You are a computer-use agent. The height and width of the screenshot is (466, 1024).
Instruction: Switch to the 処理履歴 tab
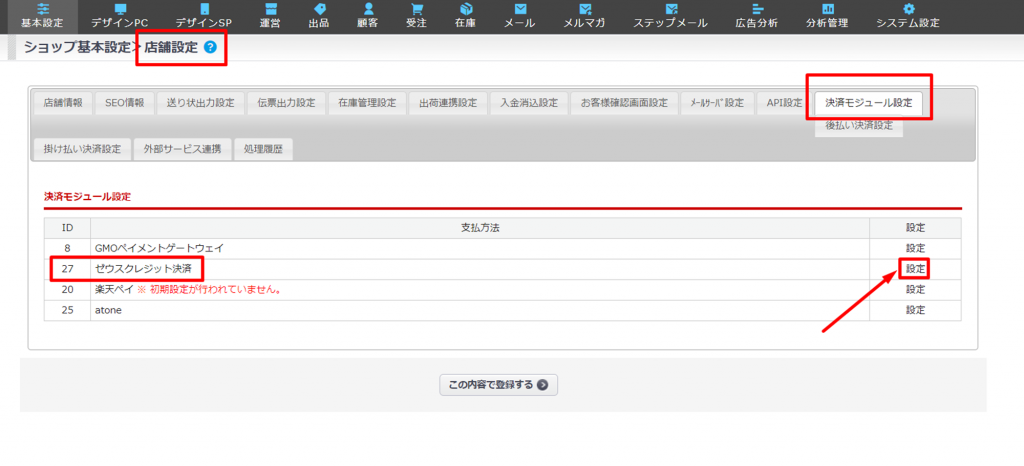tap(263, 148)
